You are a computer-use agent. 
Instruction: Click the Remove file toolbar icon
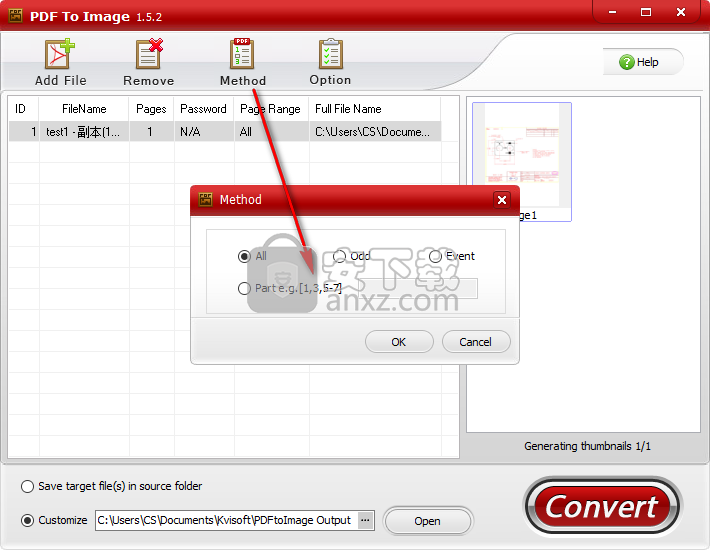point(149,62)
